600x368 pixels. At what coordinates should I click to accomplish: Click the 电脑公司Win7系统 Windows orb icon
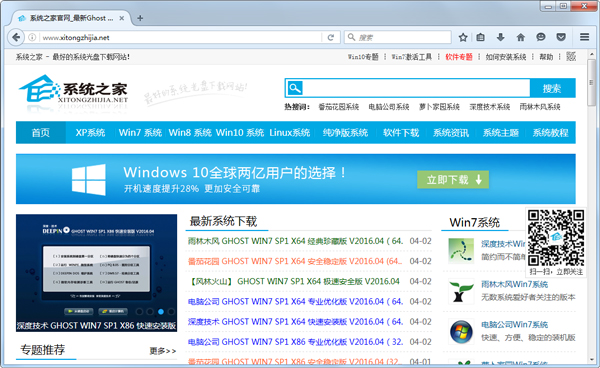tap(461, 331)
